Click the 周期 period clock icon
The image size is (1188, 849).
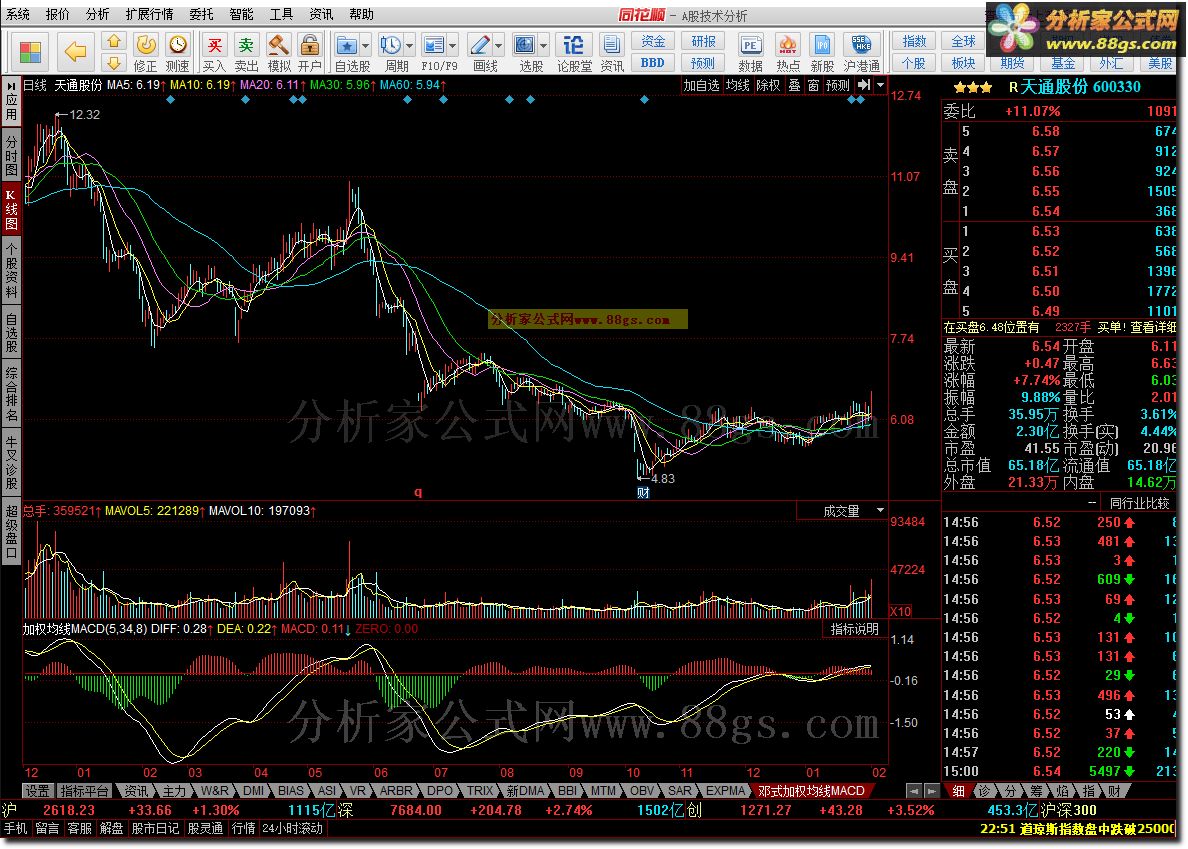click(x=391, y=45)
